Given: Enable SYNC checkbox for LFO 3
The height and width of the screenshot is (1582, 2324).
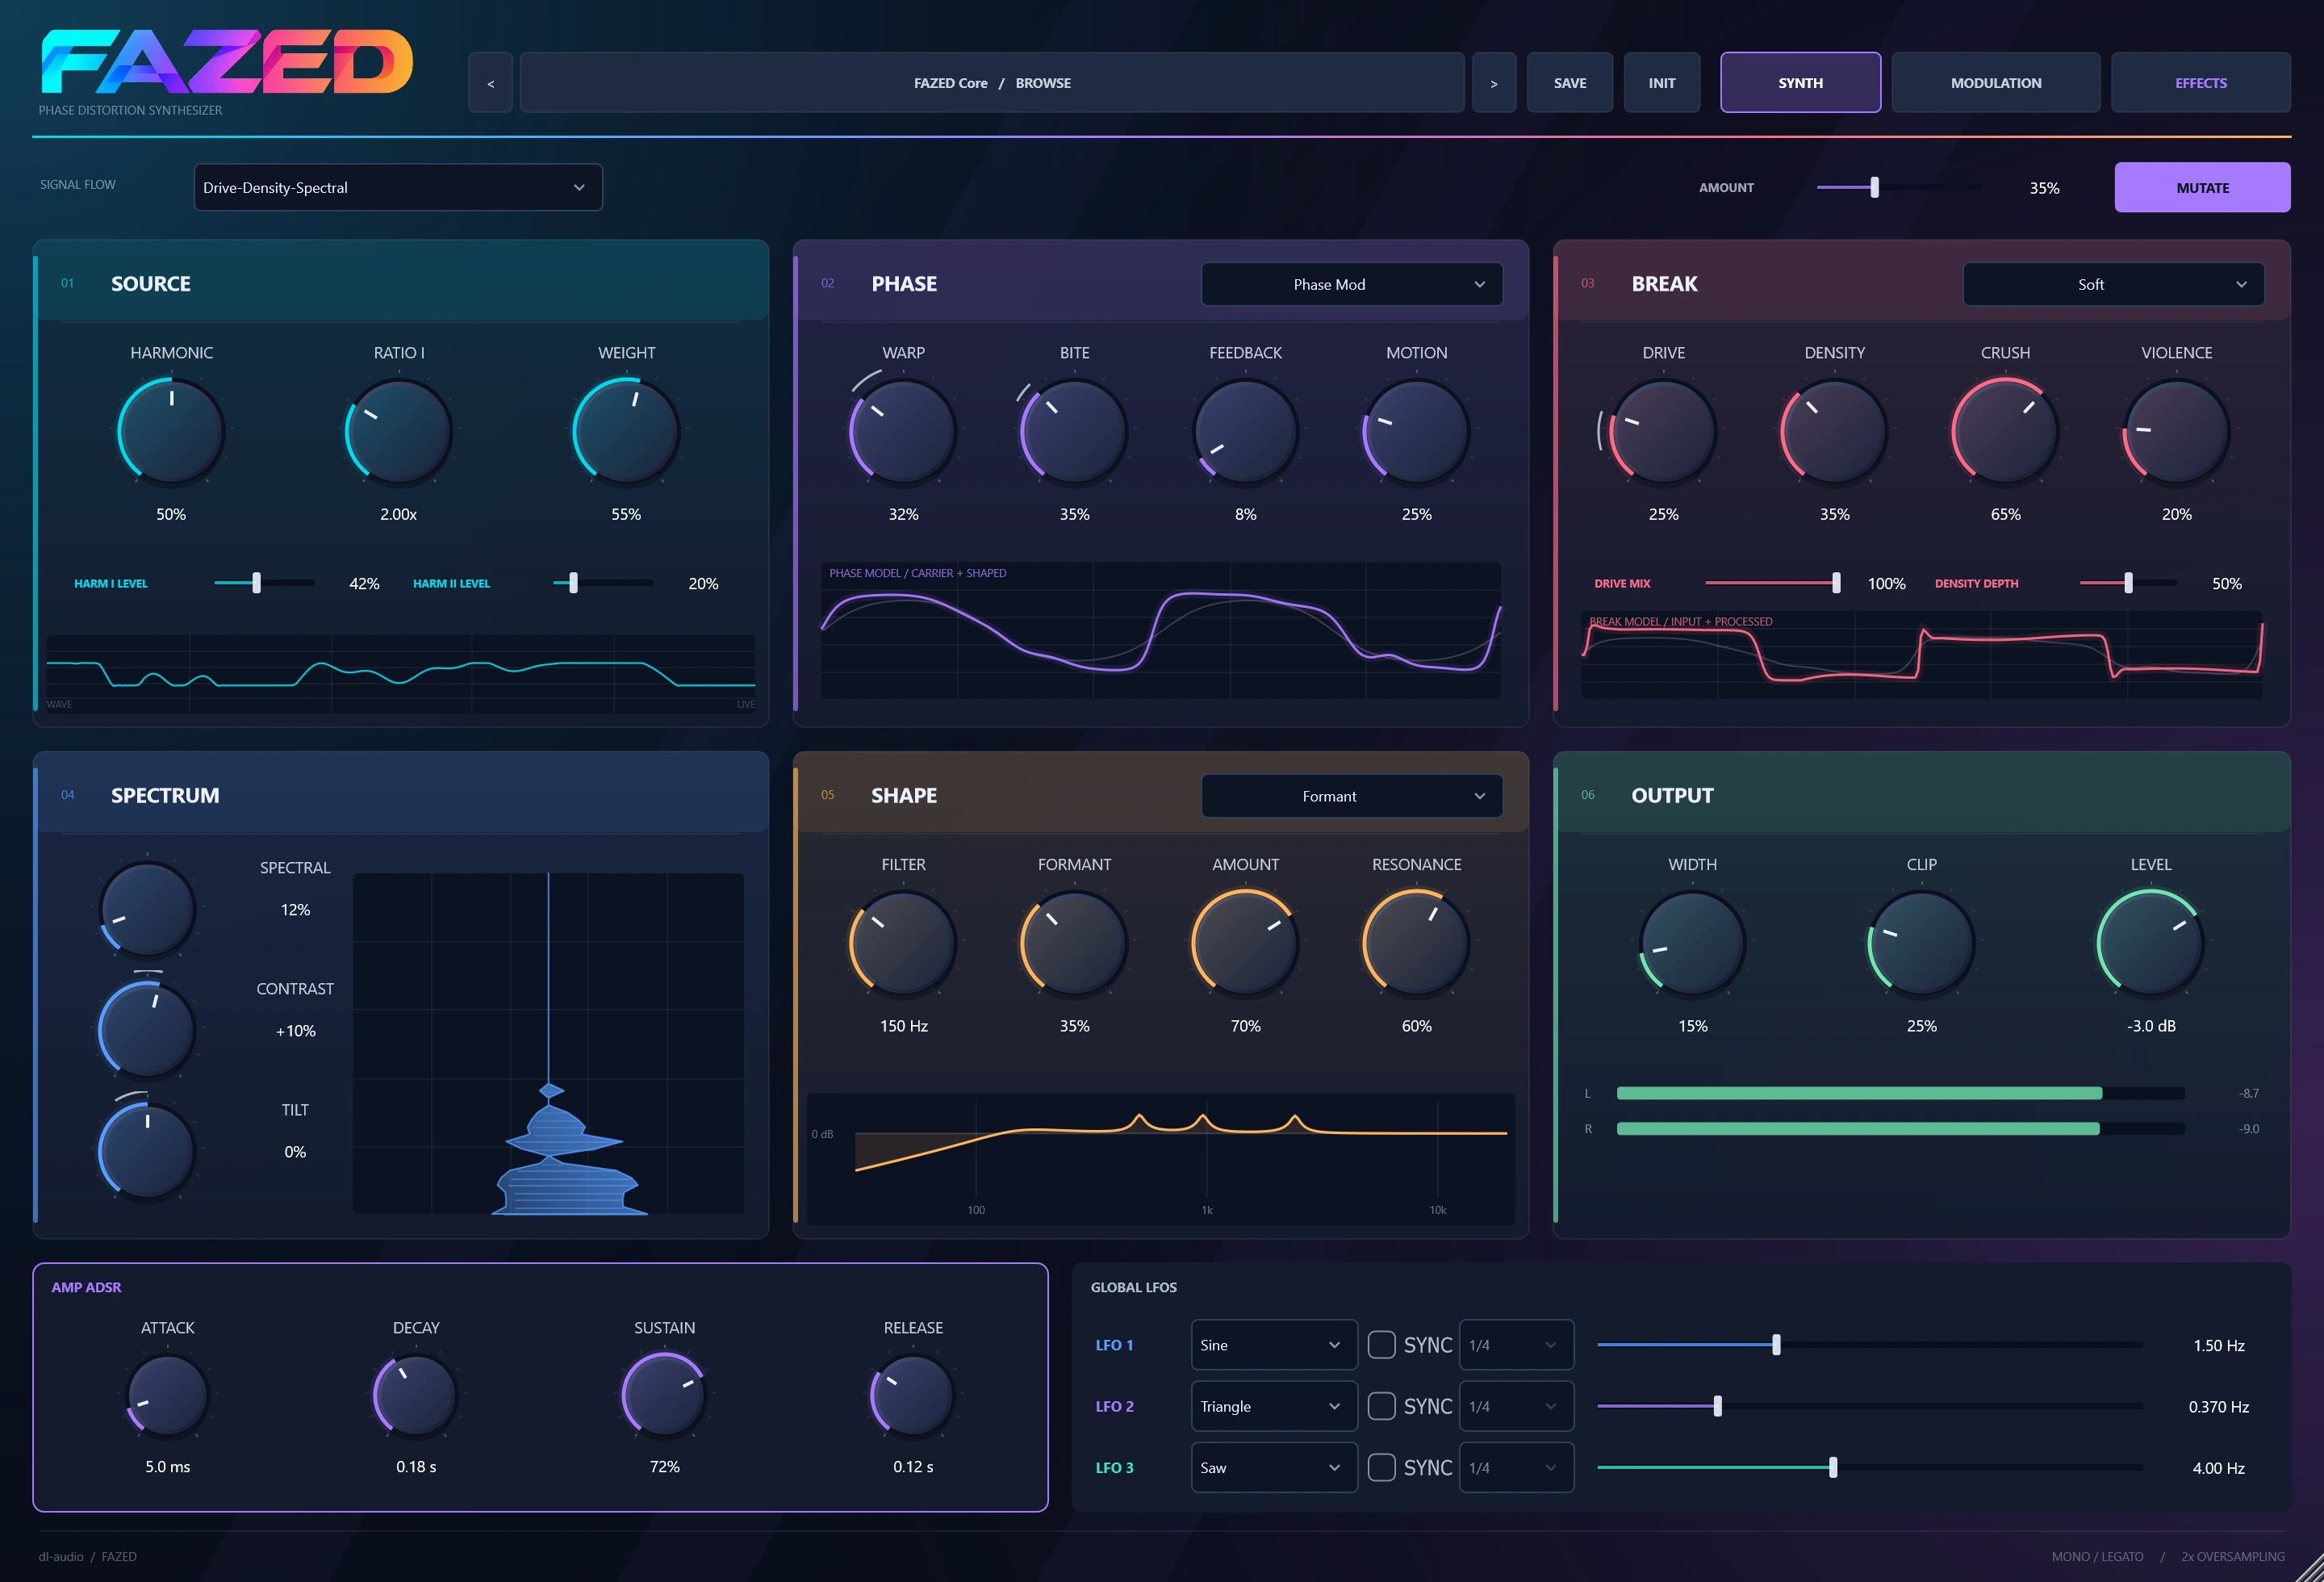Looking at the screenshot, I should [1381, 1467].
